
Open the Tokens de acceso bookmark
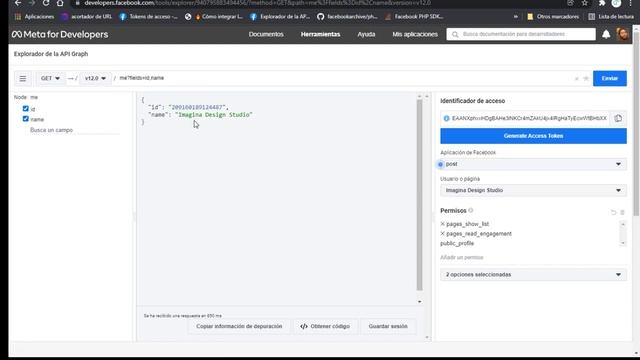click(149, 17)
